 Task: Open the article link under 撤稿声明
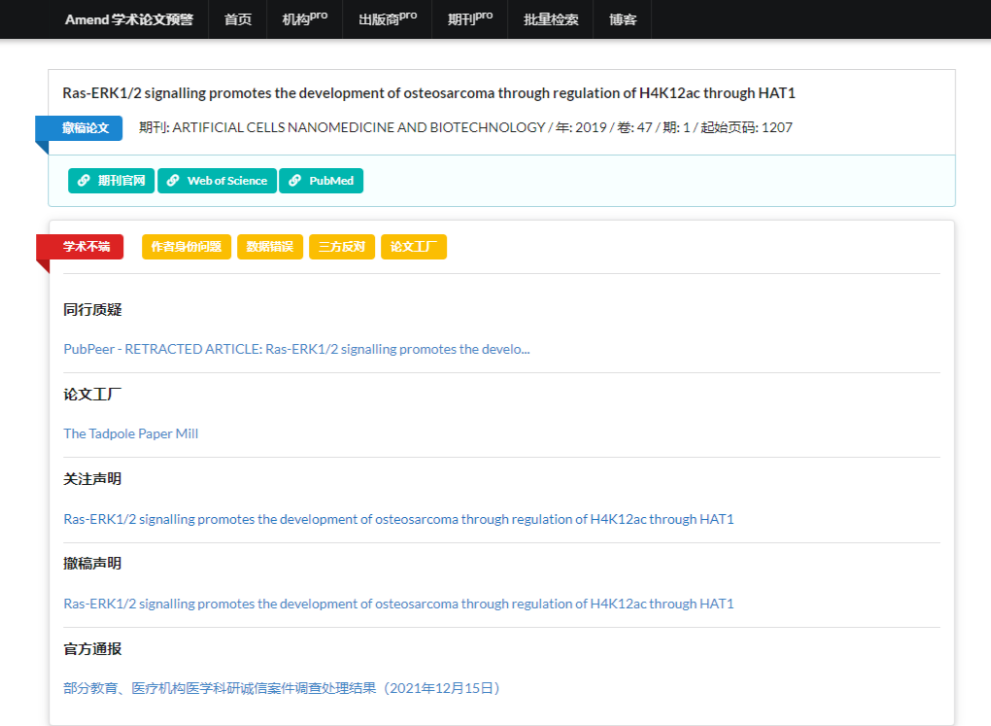coord(398,604)
